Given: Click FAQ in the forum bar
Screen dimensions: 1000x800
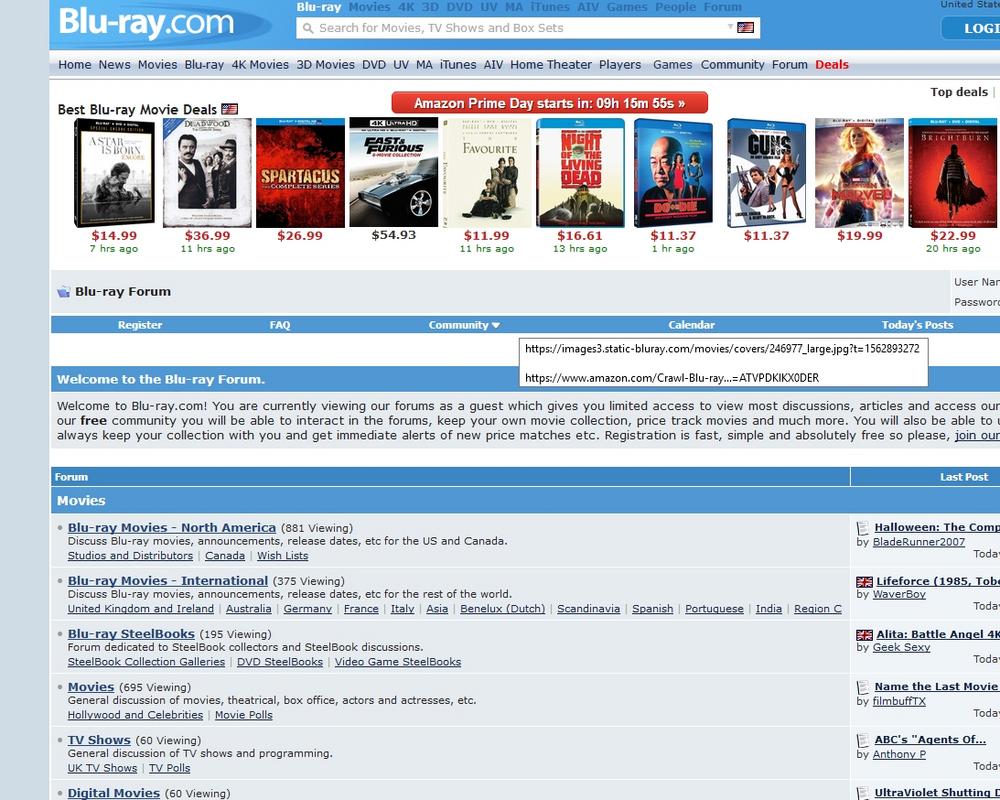Looking at the screenshot, I should click(279, 325).
